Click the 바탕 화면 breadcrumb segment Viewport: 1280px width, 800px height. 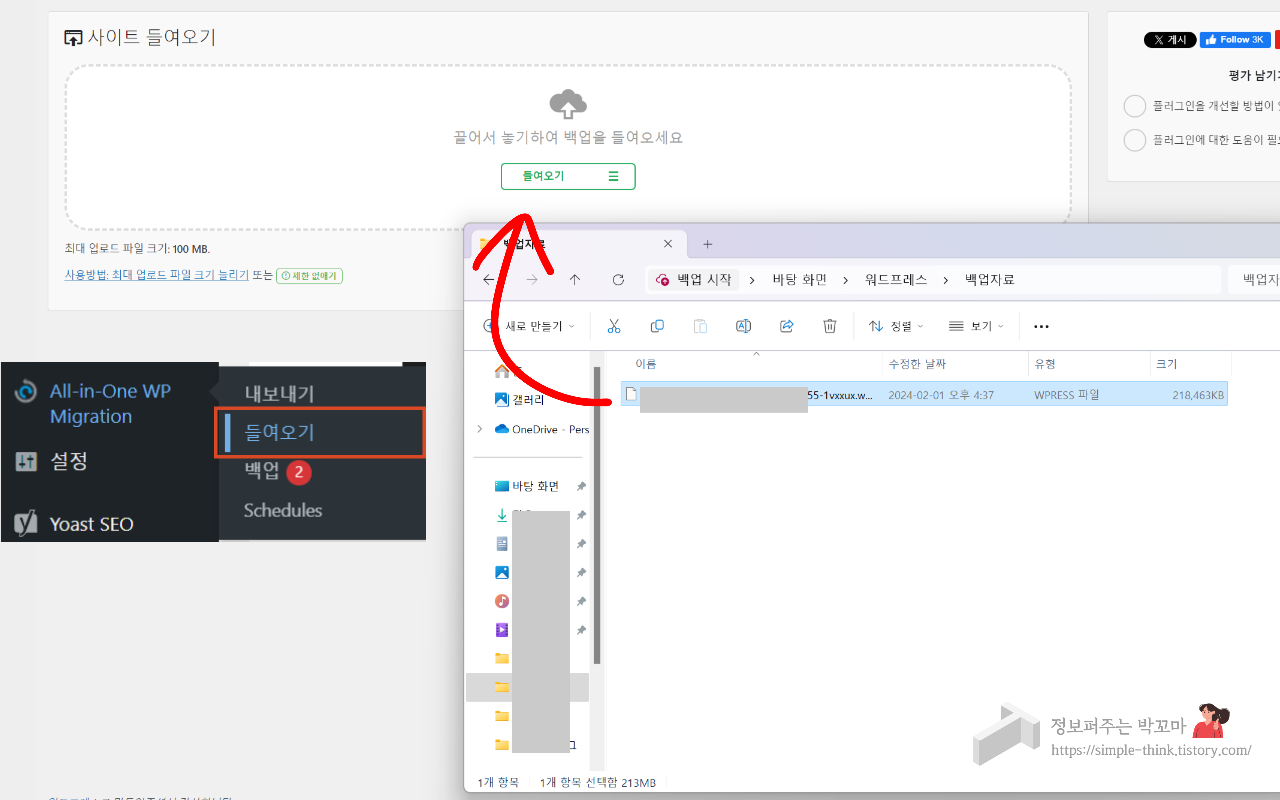800,280
